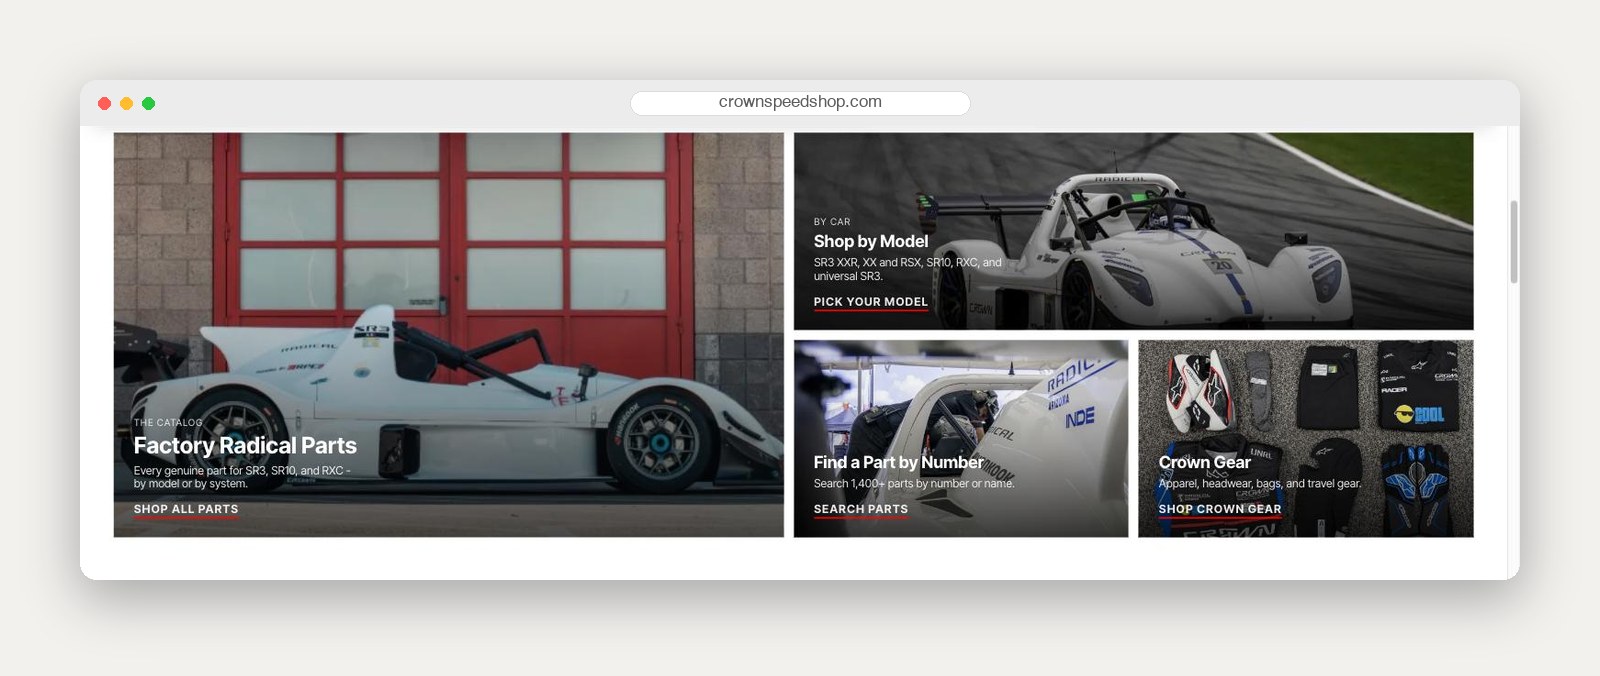The image size is (1600, 676).
Task: Maximize the window with green button
Action: click(x=148, y=103)
